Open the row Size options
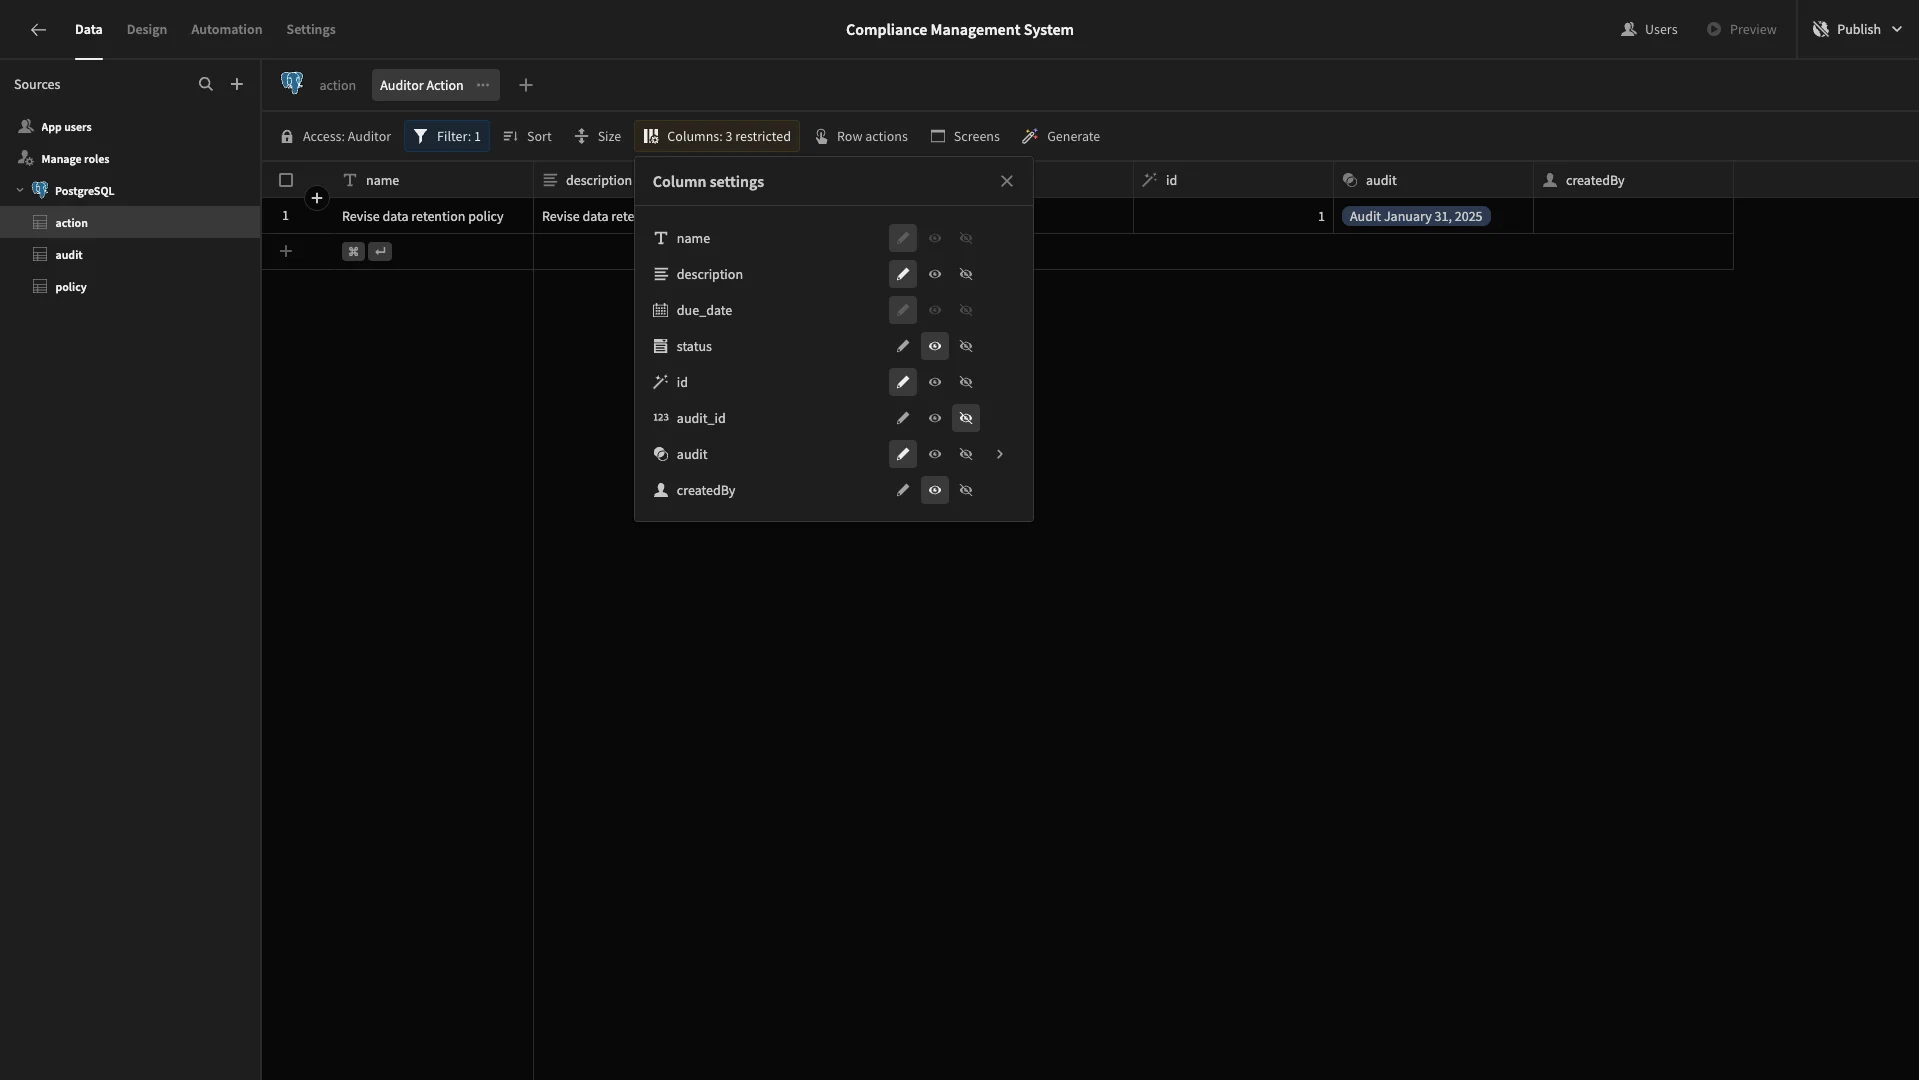The height and width of the screenshot is (1080, 1919). [x=598, y=136]
